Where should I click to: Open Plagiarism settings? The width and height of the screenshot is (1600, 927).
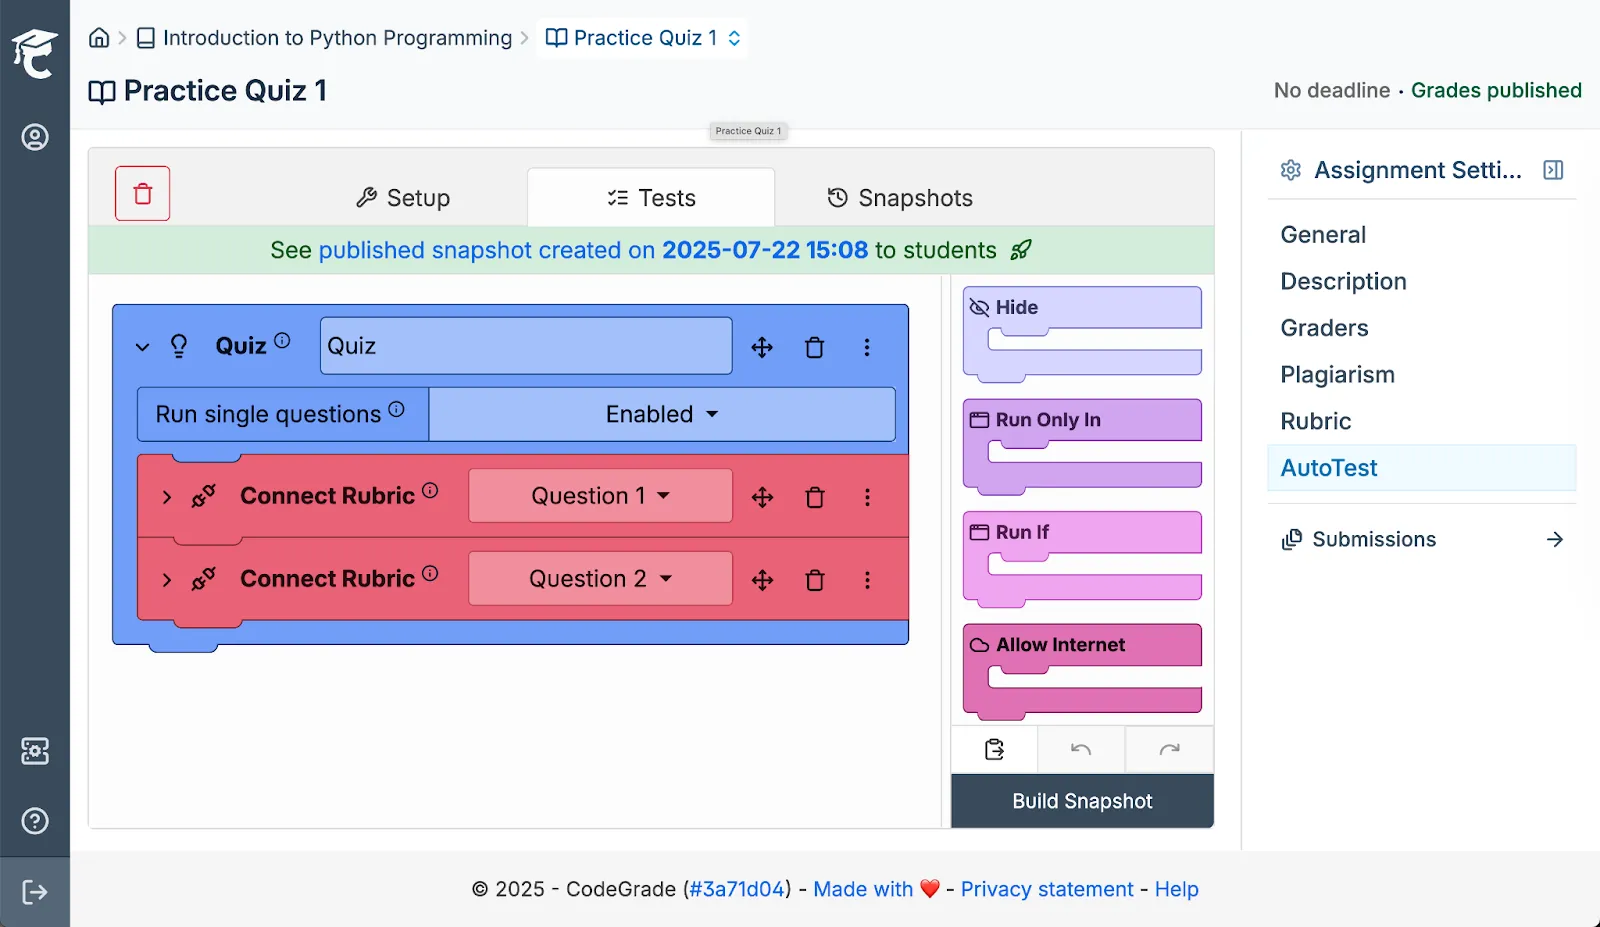click(1422, 375)
